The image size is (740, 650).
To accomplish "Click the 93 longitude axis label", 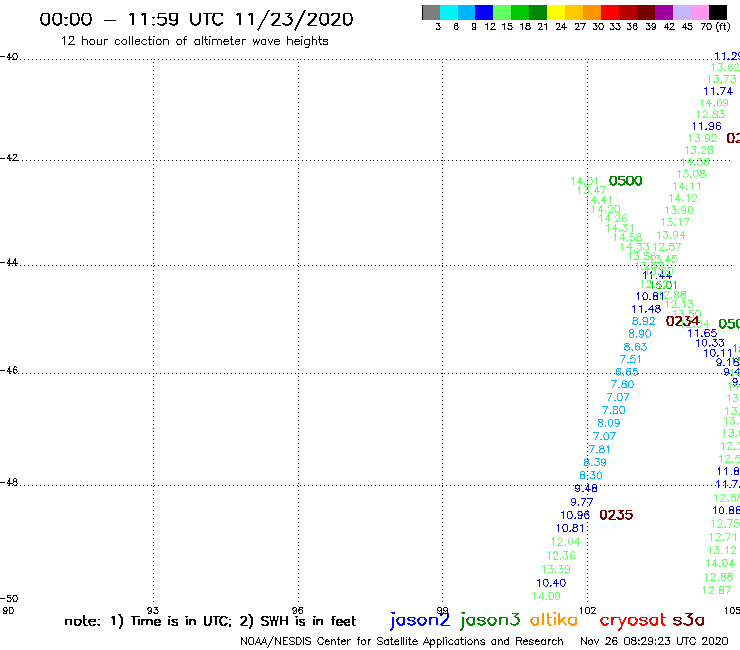I will pyautogui.click(x=153, y=610).
